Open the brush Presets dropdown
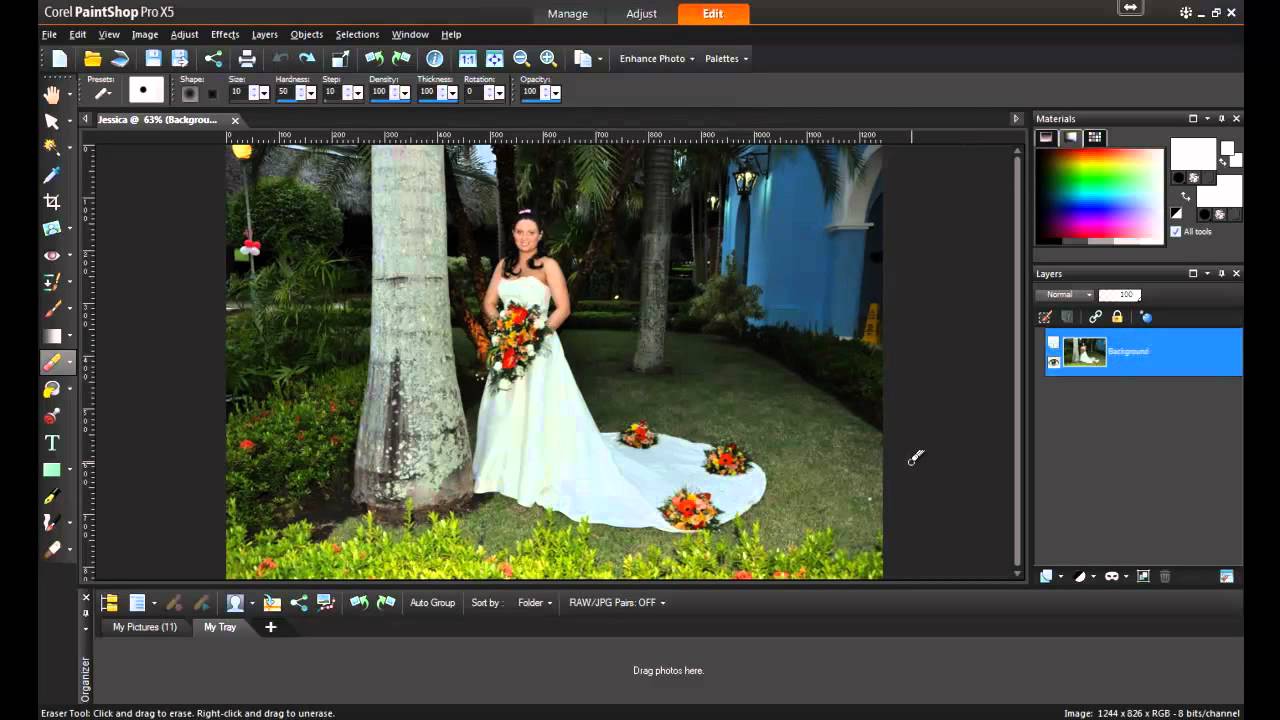The height and width of the screenshot is (720, 1280). (x=102, y=94)
